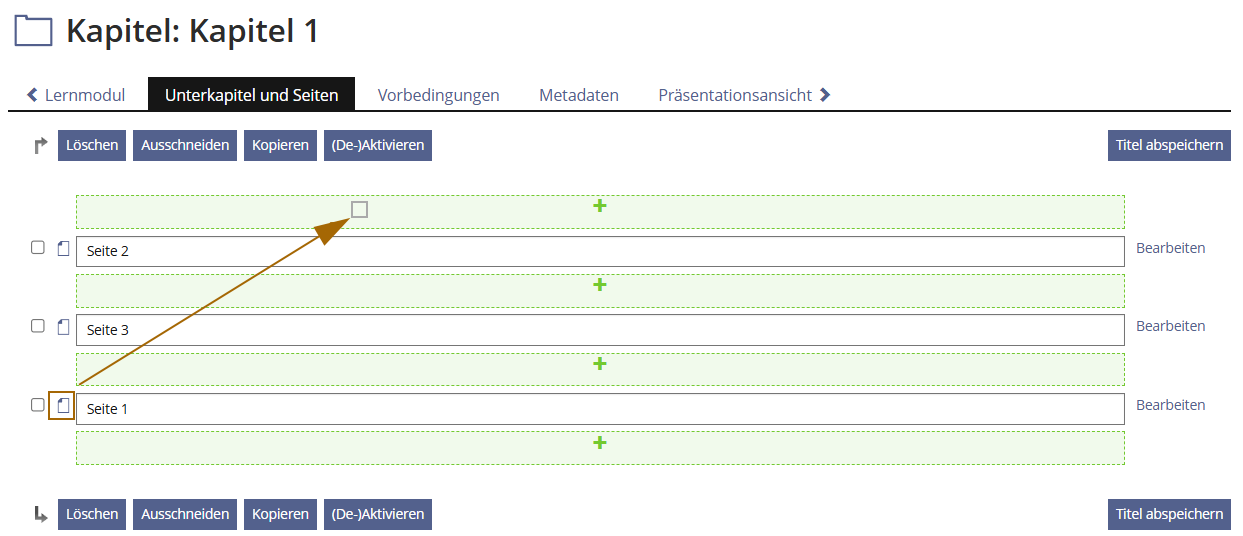The image size is (1243, 536).
Task: Tick the checkbox for Seite 3
Action: click(38, 326)
